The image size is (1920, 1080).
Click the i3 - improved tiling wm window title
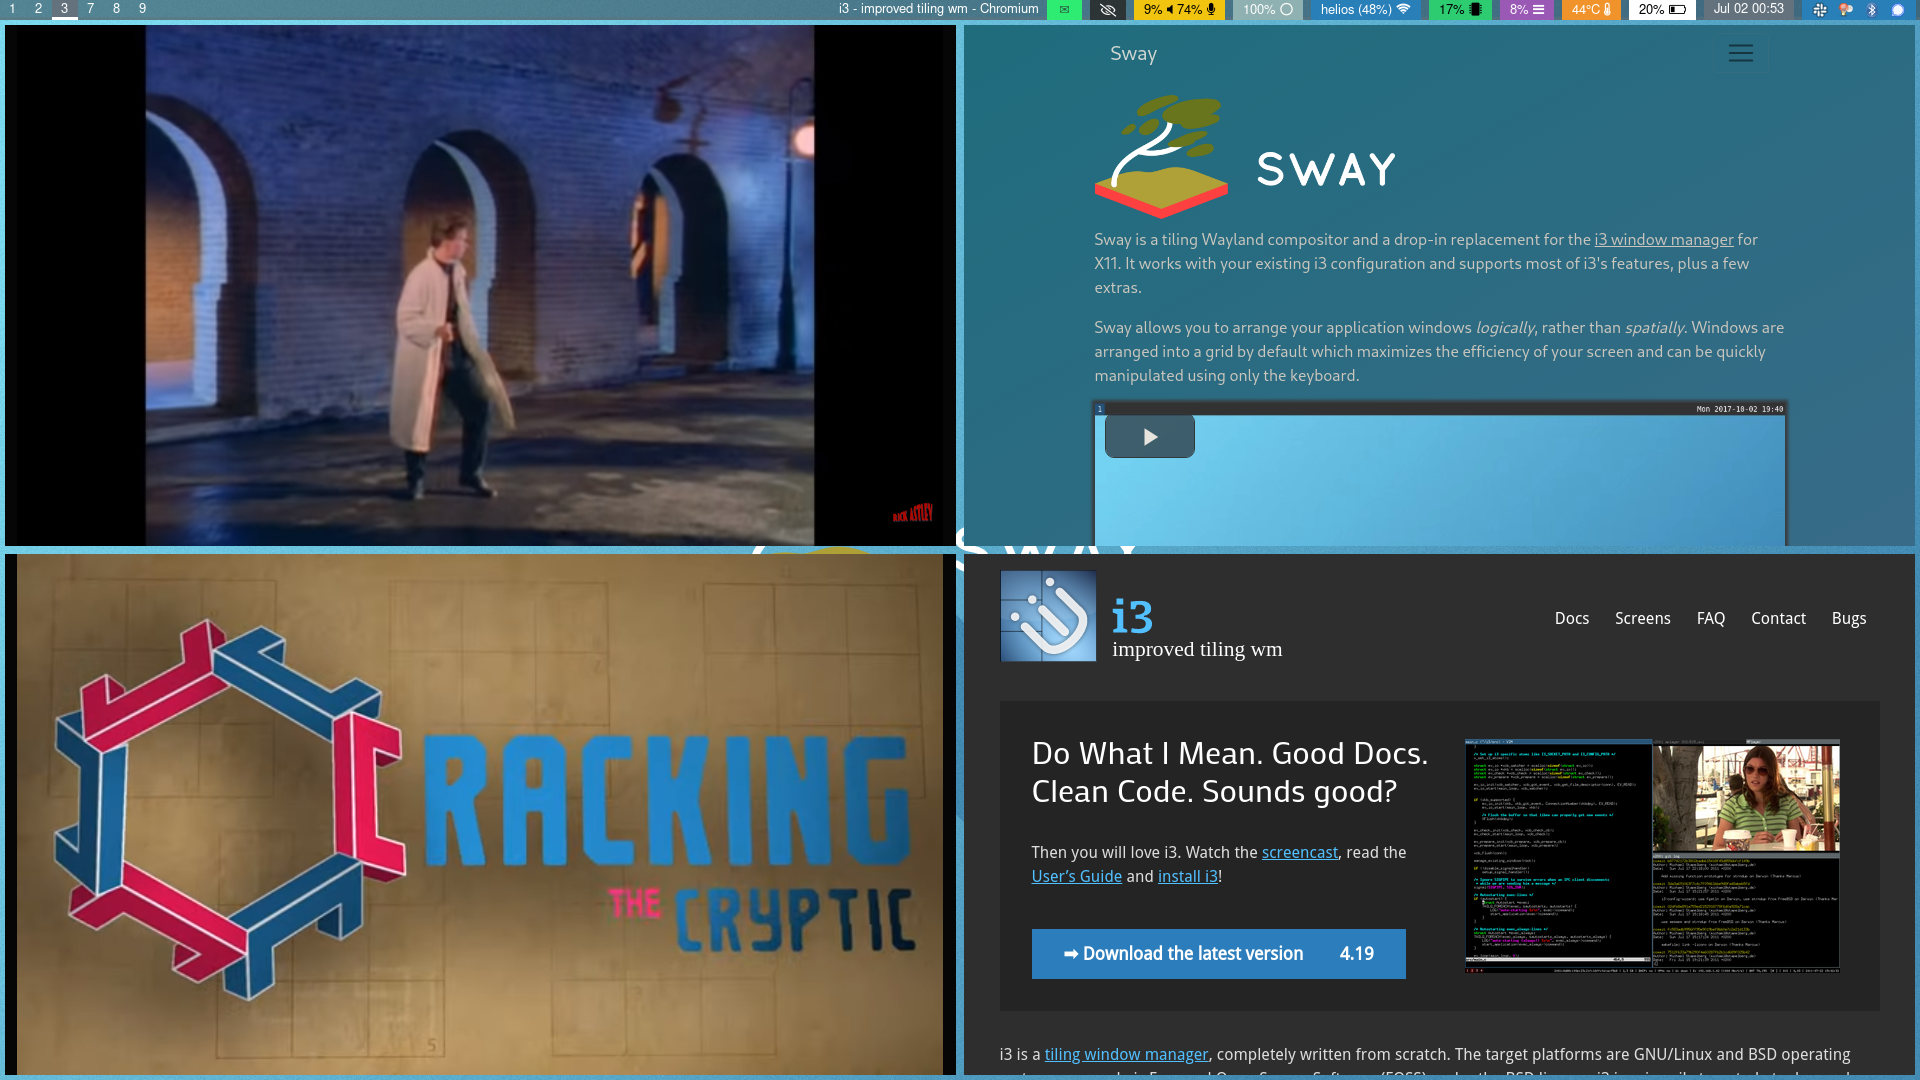pos(938,9)
